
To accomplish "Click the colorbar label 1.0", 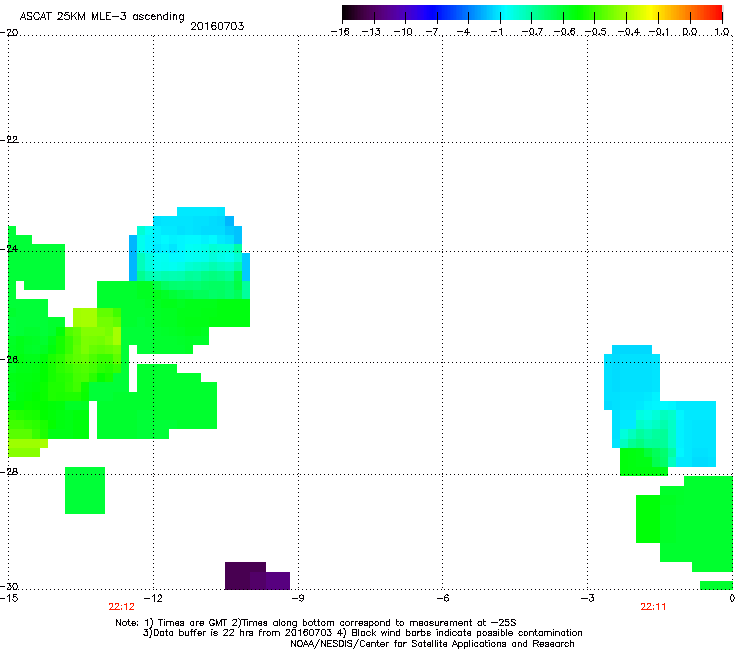I will tap(722, 32).
